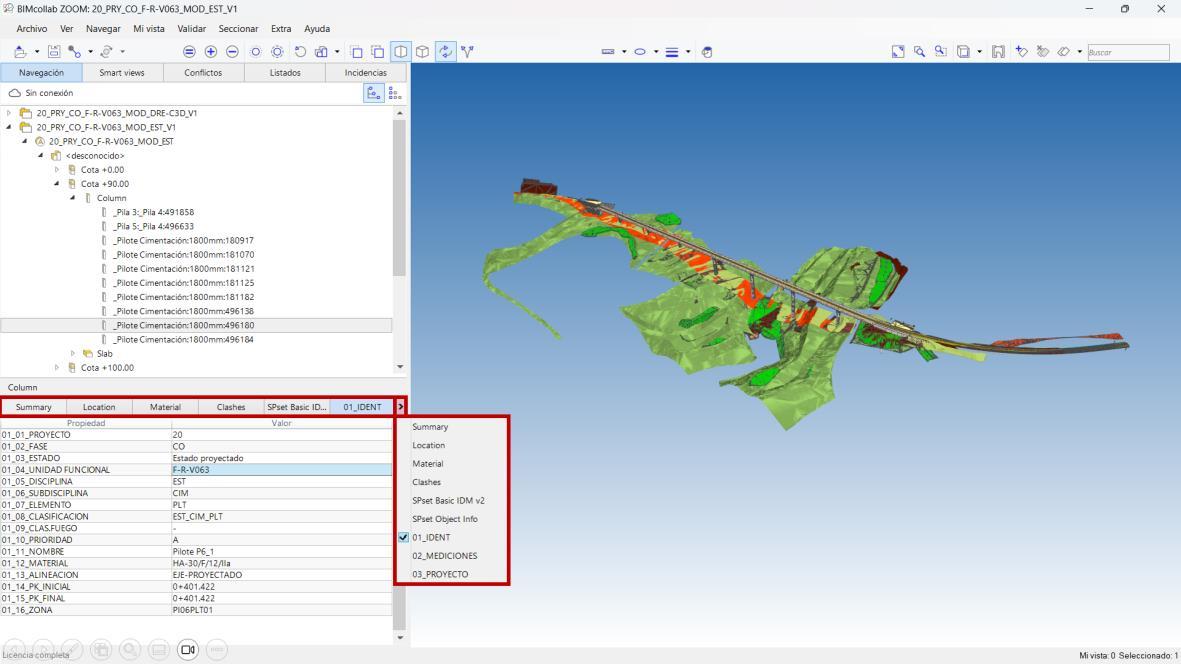Click the three horizontal lines icon
Viewport: 1181px width, 664px height.
pos(672,52)
